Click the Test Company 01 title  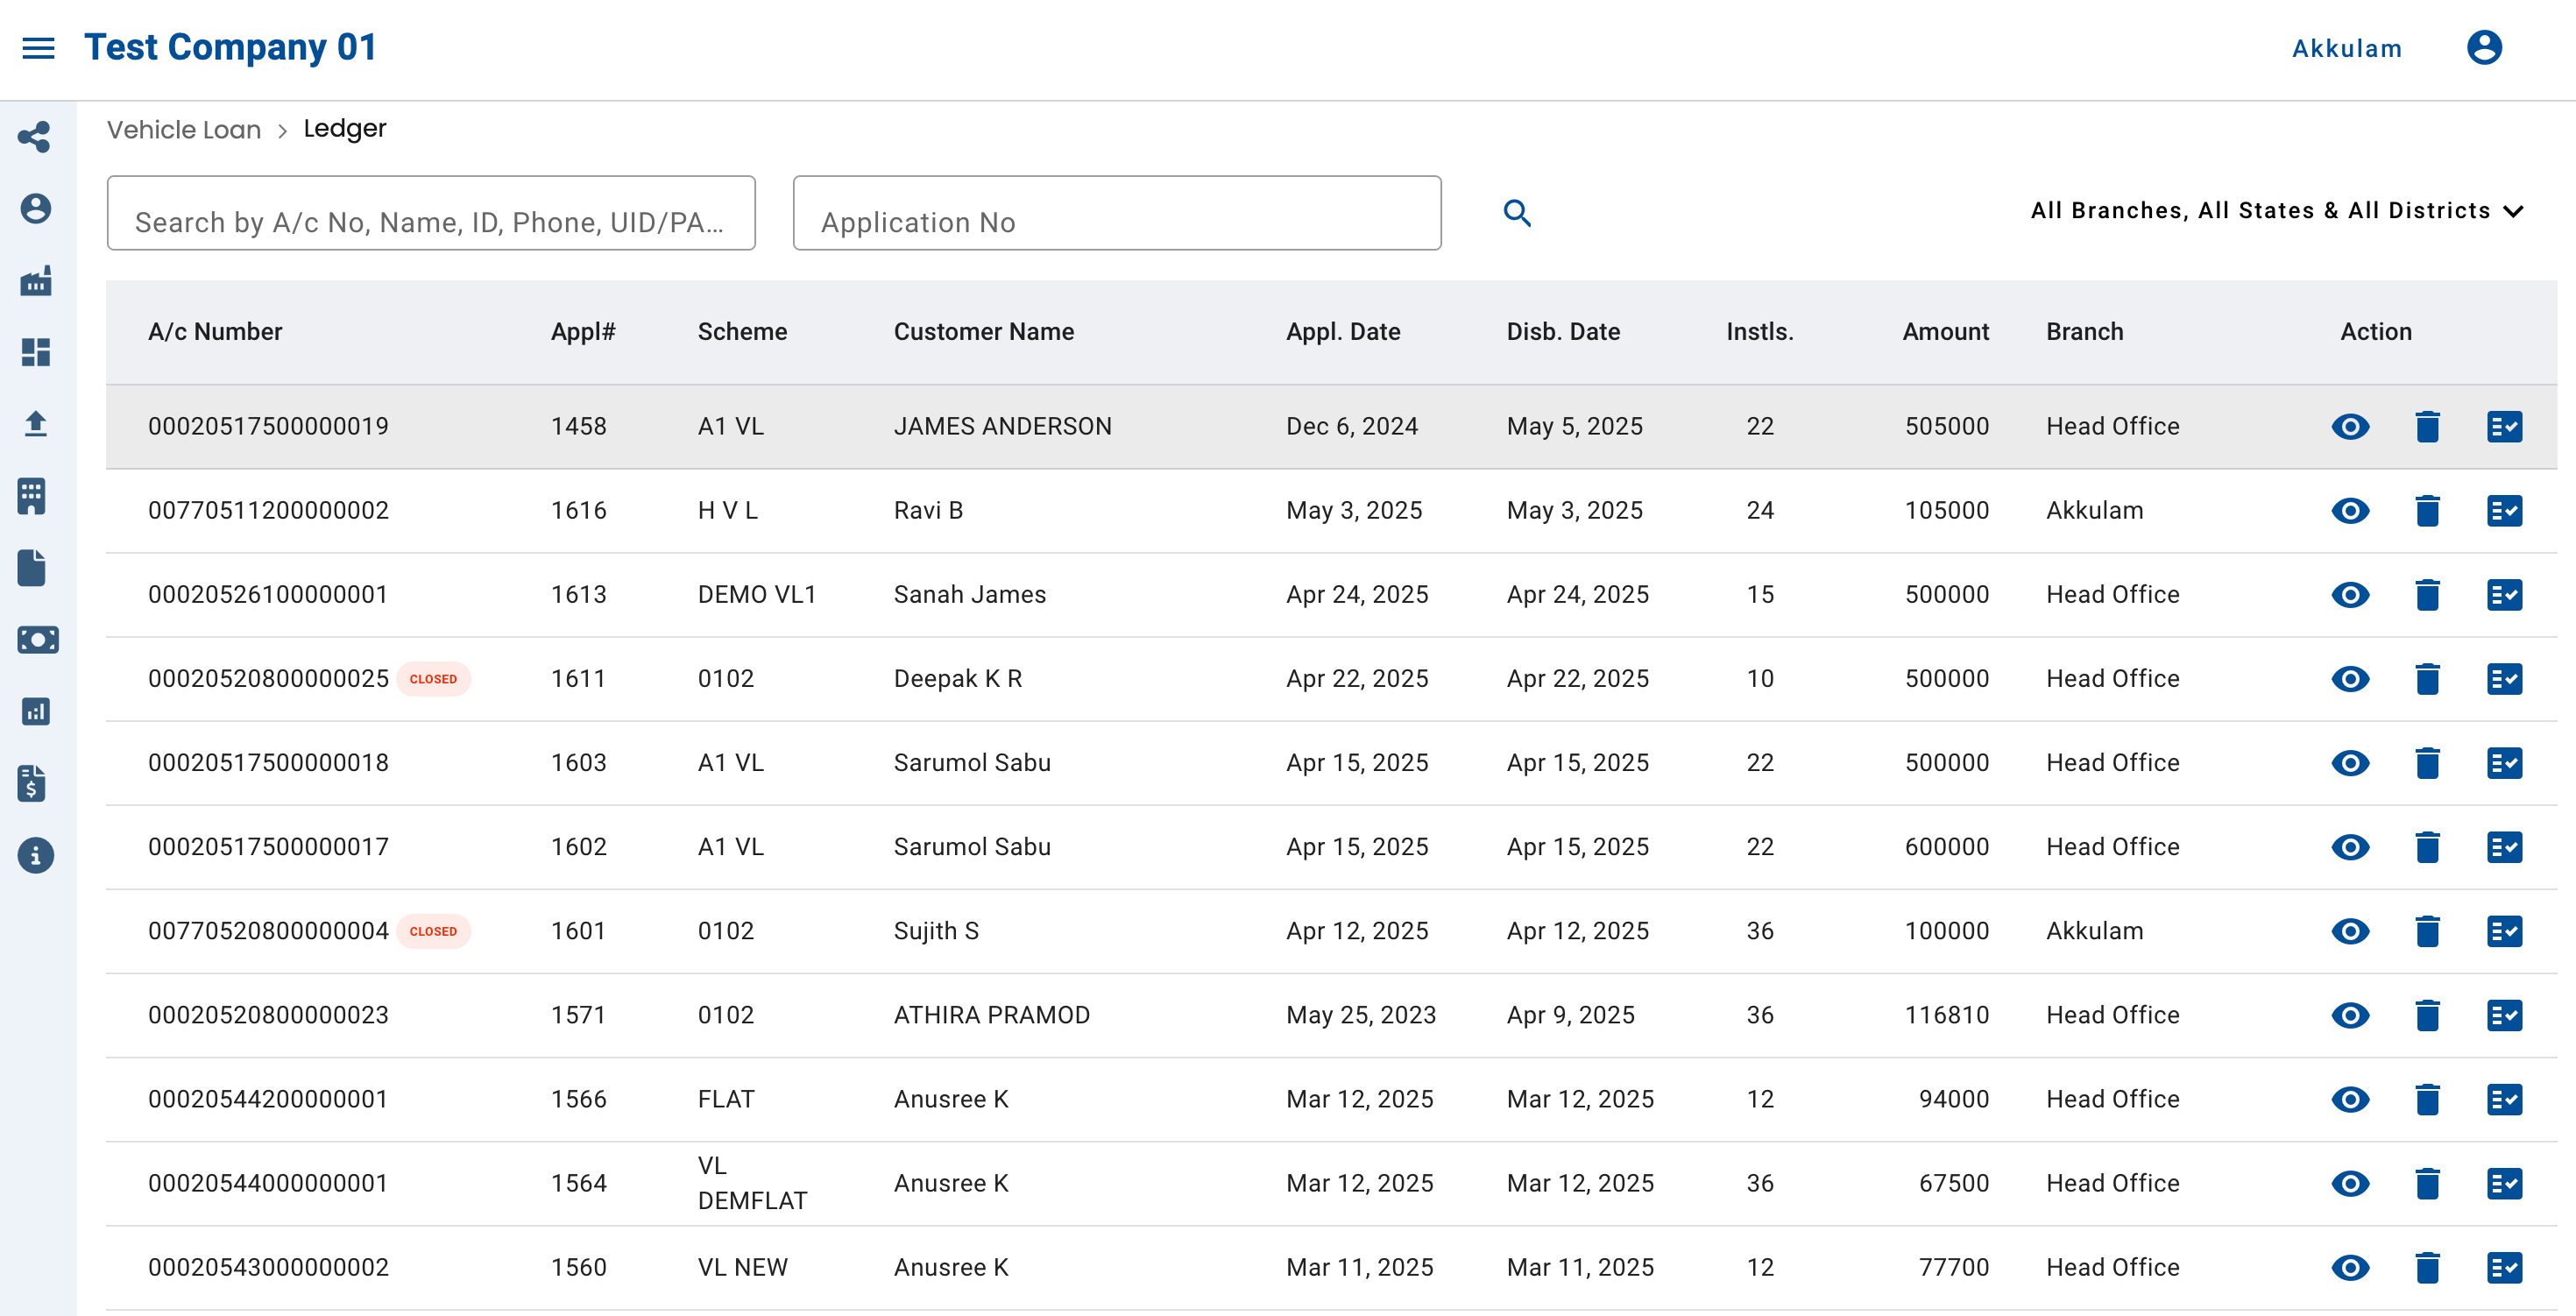pos(230,47)
